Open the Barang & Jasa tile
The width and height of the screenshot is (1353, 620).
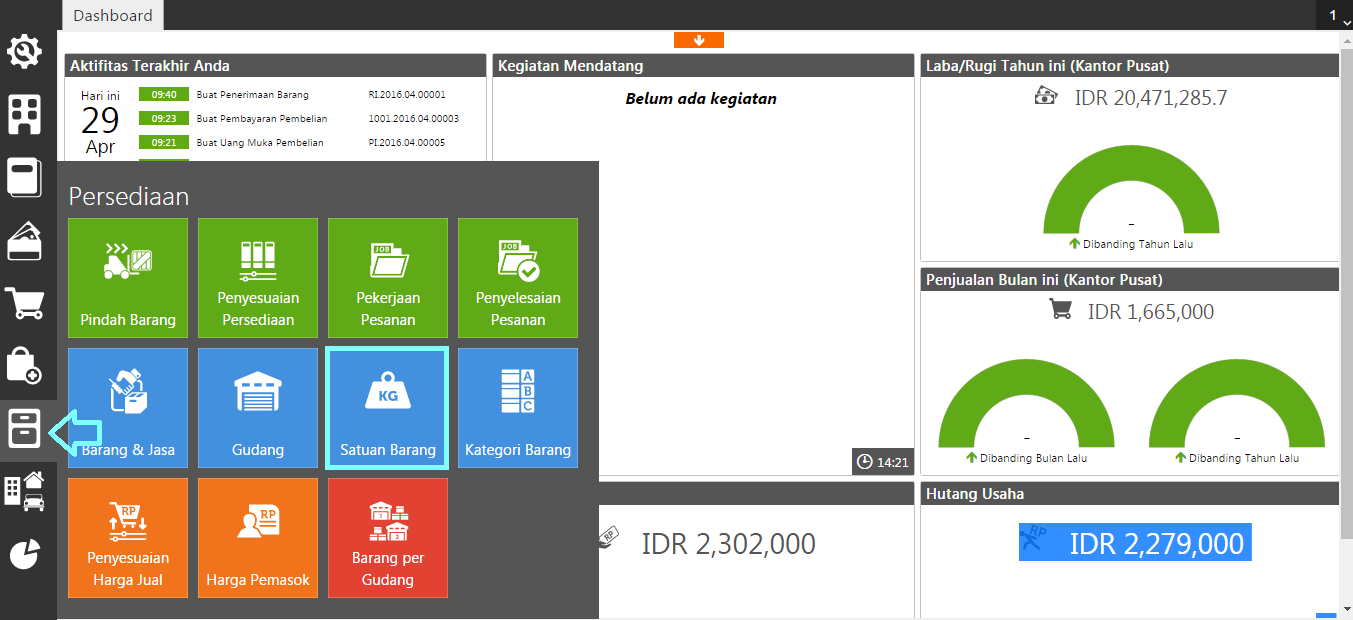(x=128, y=408)
